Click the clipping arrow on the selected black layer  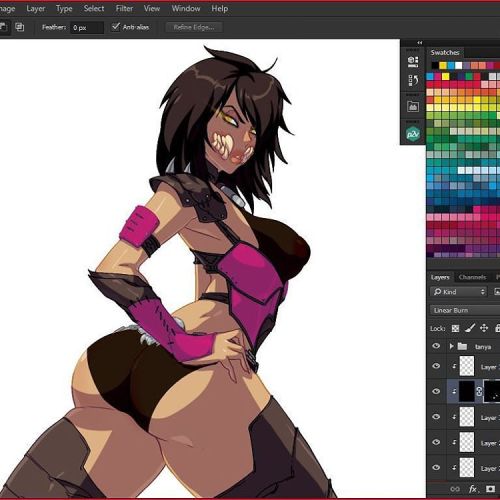454,392
